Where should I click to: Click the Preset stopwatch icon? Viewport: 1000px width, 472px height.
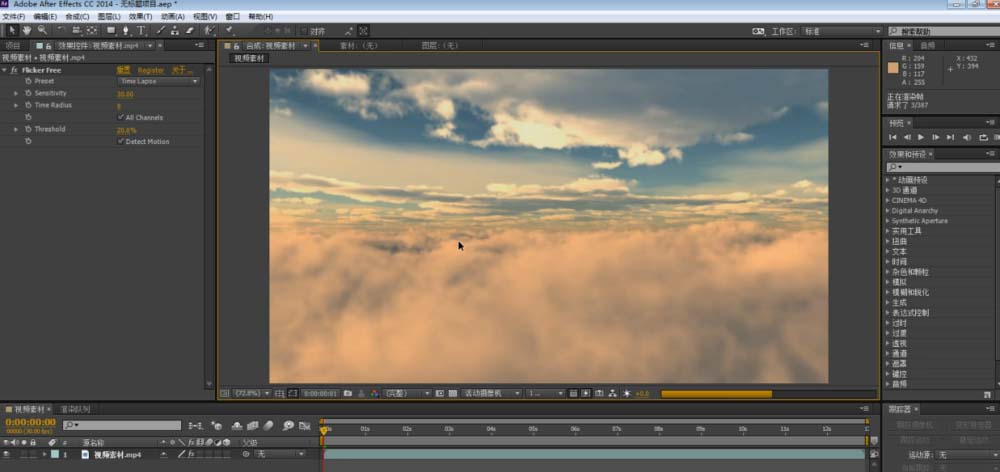(28, 82)
